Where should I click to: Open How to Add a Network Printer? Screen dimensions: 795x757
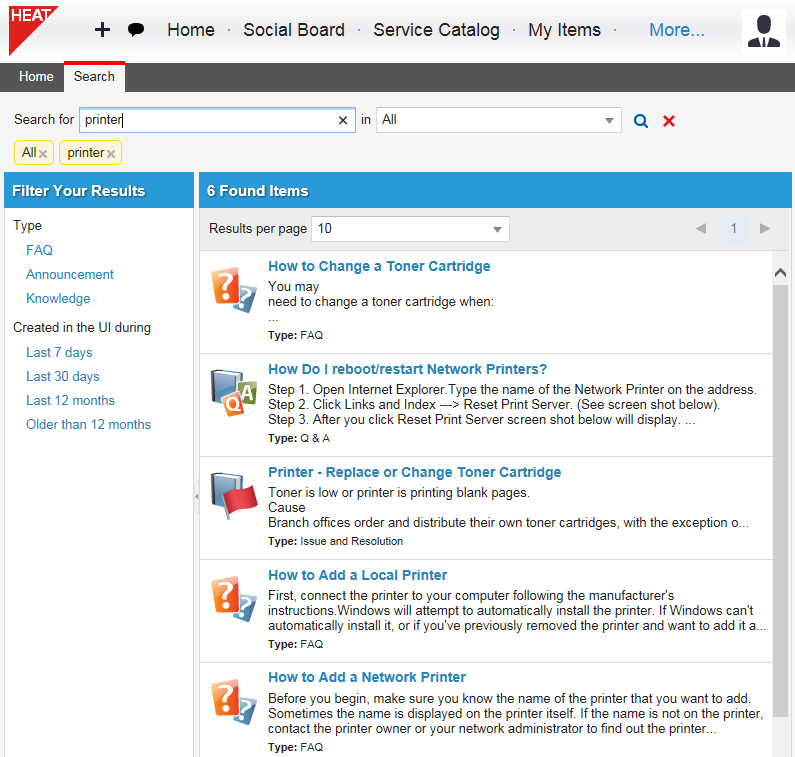click(x=367, y=677)
